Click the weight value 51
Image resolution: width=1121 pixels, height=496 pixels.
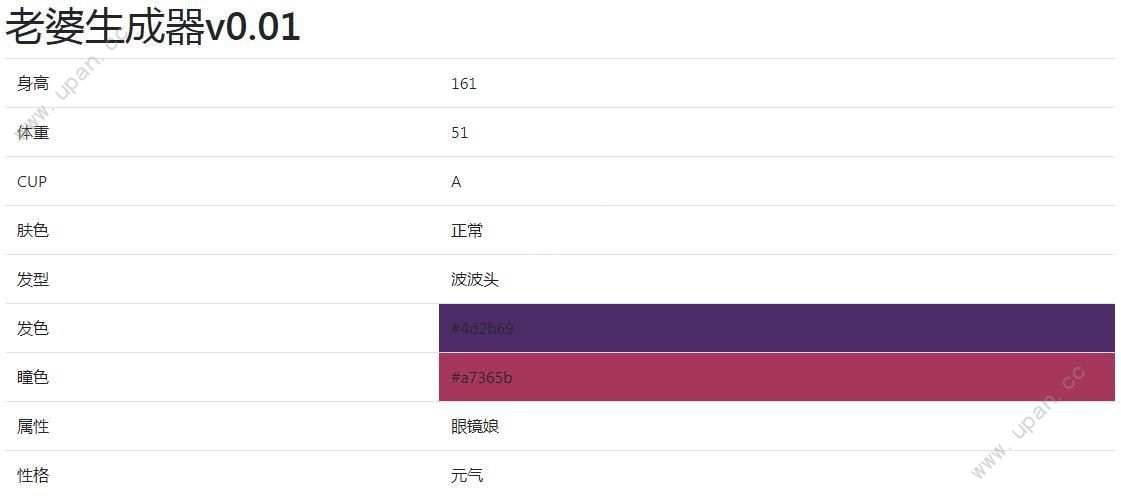tap(460, 133)
